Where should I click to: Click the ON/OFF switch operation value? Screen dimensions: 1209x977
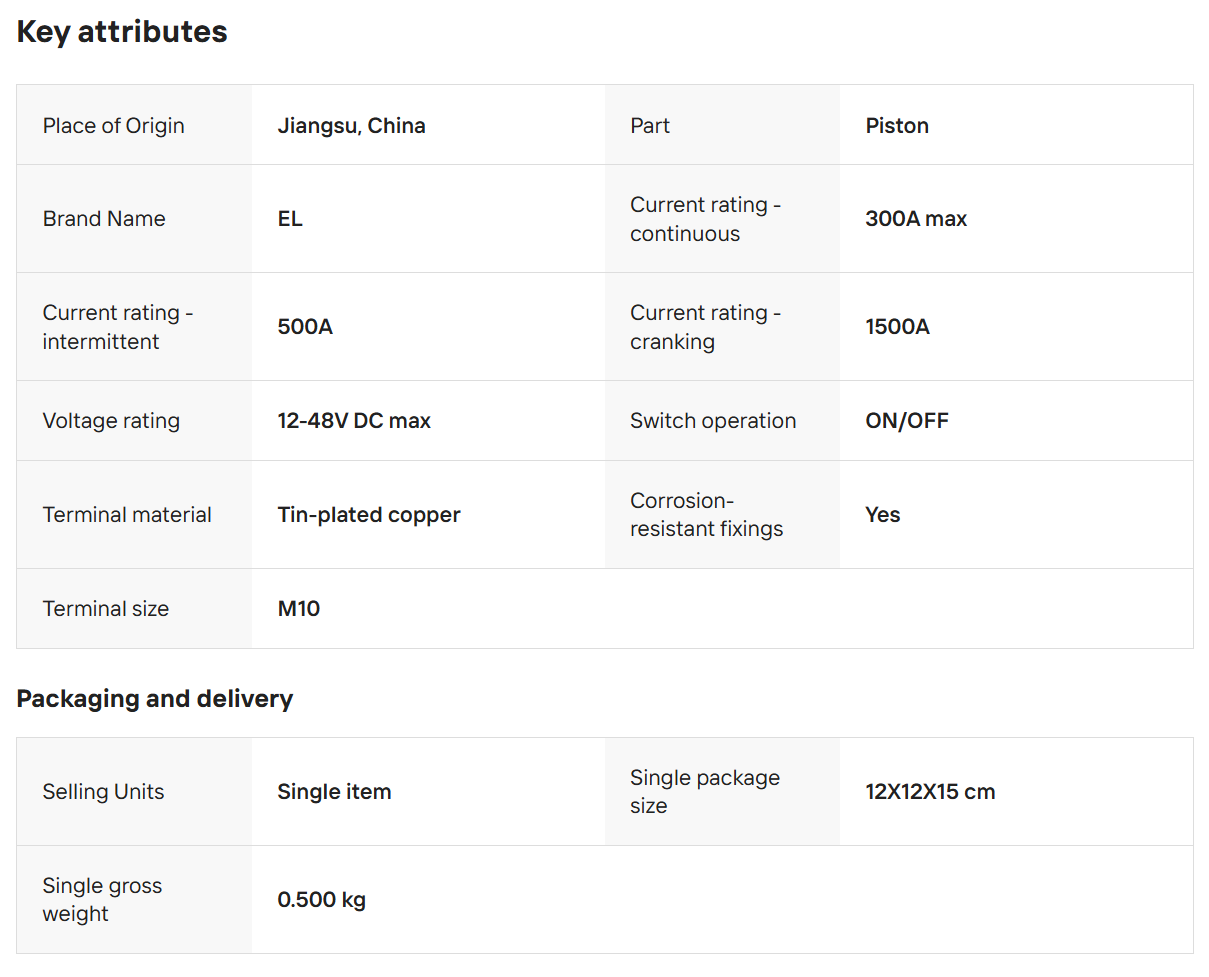906,421
